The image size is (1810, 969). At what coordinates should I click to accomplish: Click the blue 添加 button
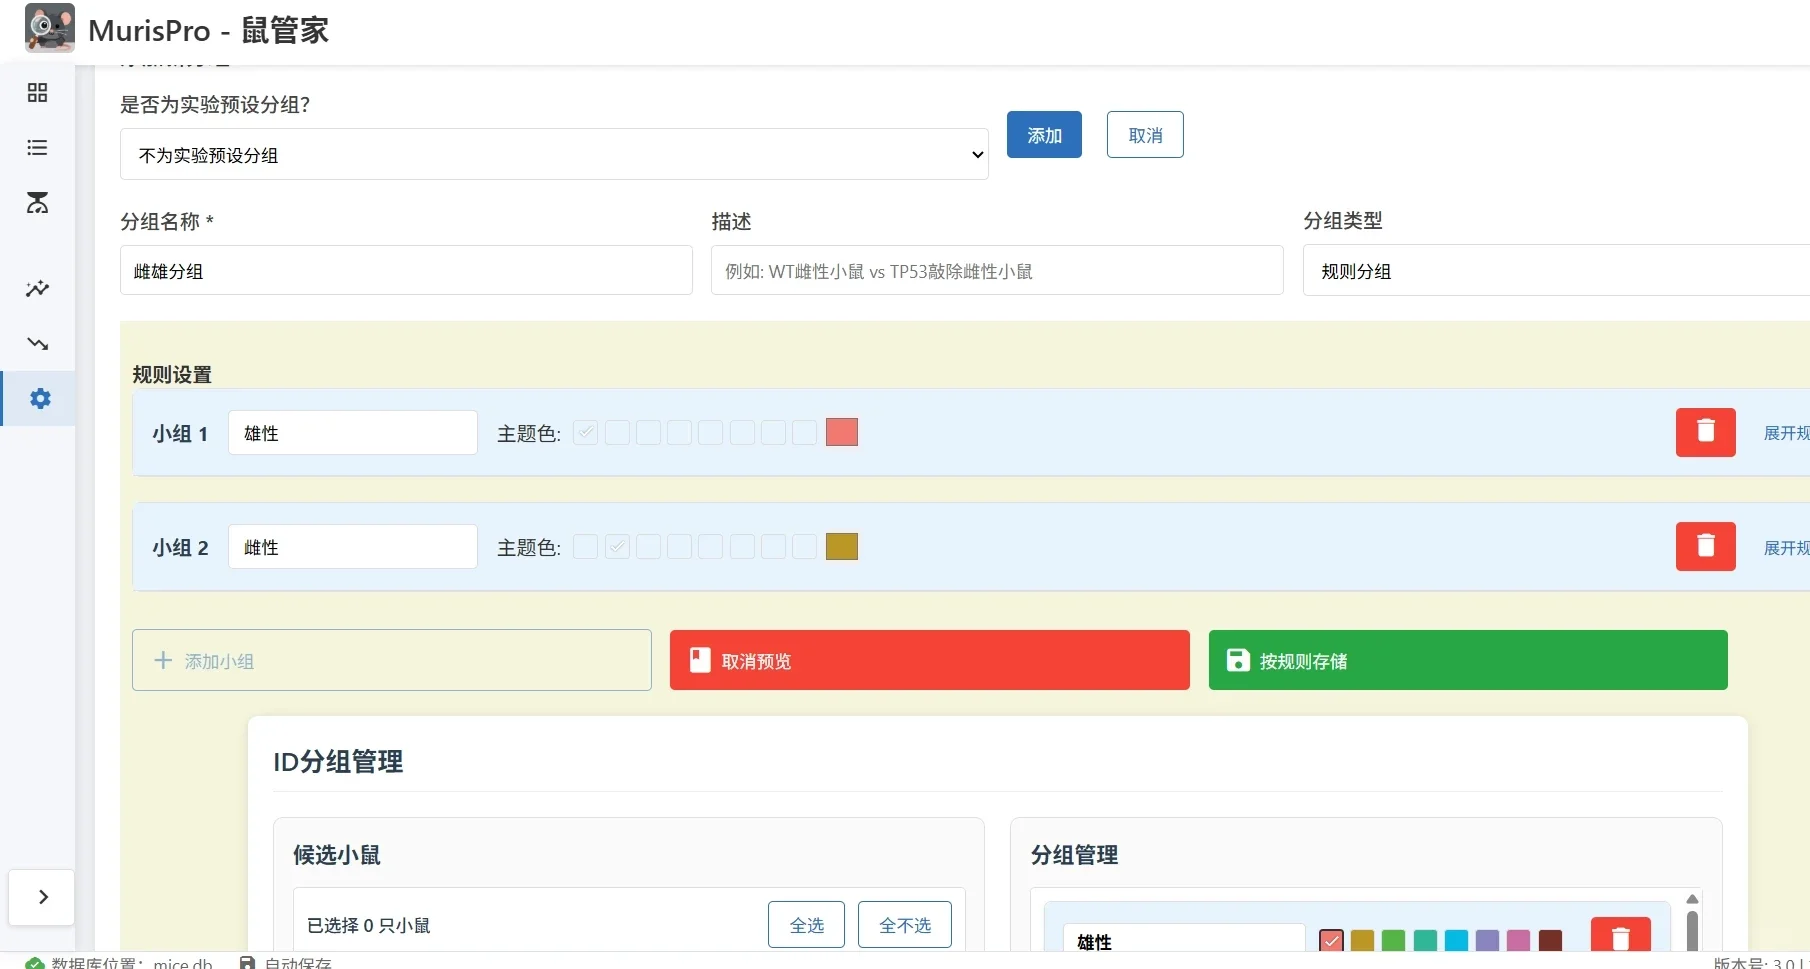pyautogui.click(x=1044, y=134)
